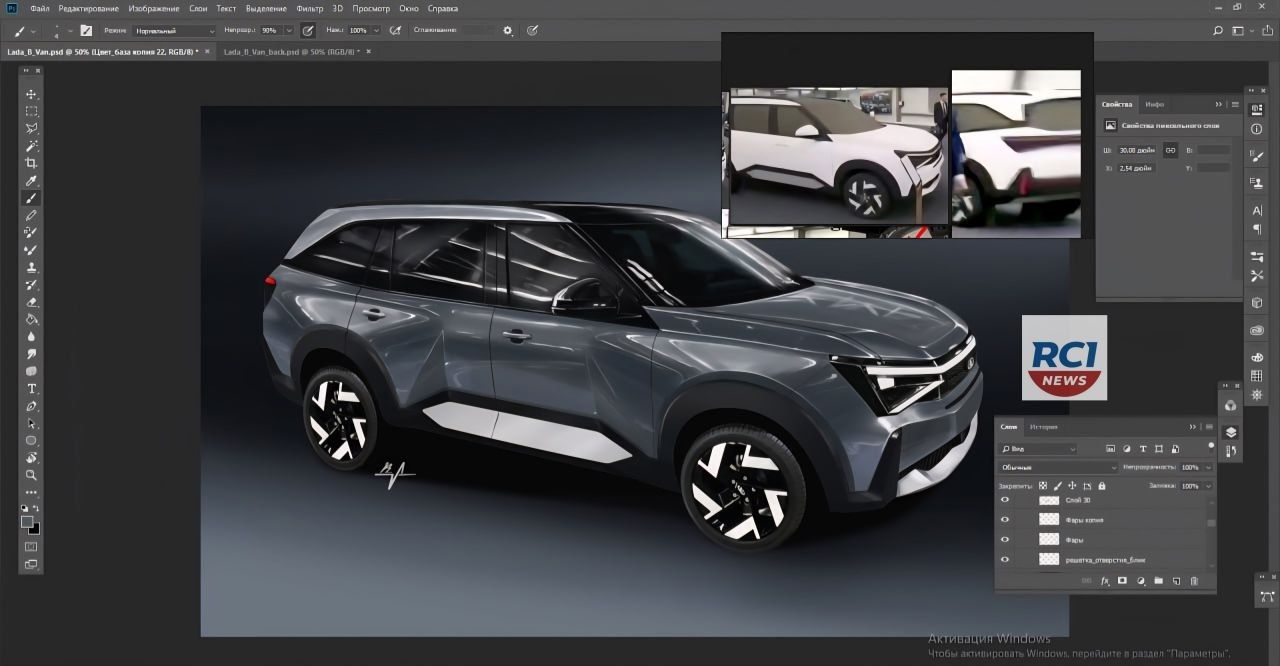Open the flow Наж. dropdown arrow
1280x666 pixels.
pos(376,30)
